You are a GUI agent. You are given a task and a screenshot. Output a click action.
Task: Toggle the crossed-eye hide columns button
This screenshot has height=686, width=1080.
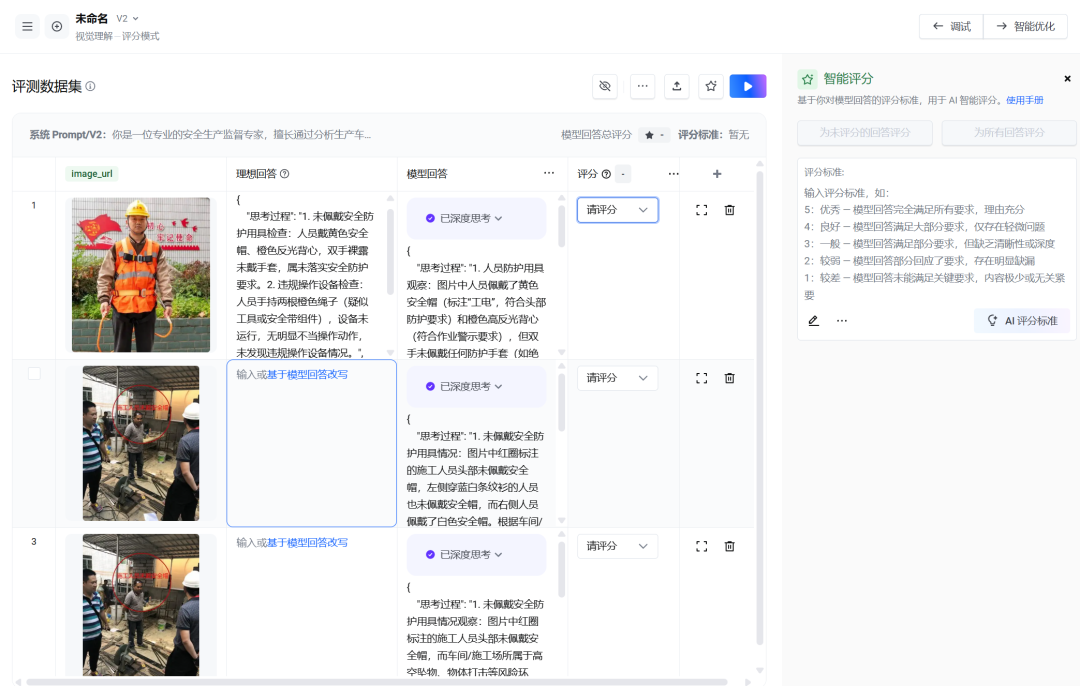click(x=604, y=87)
